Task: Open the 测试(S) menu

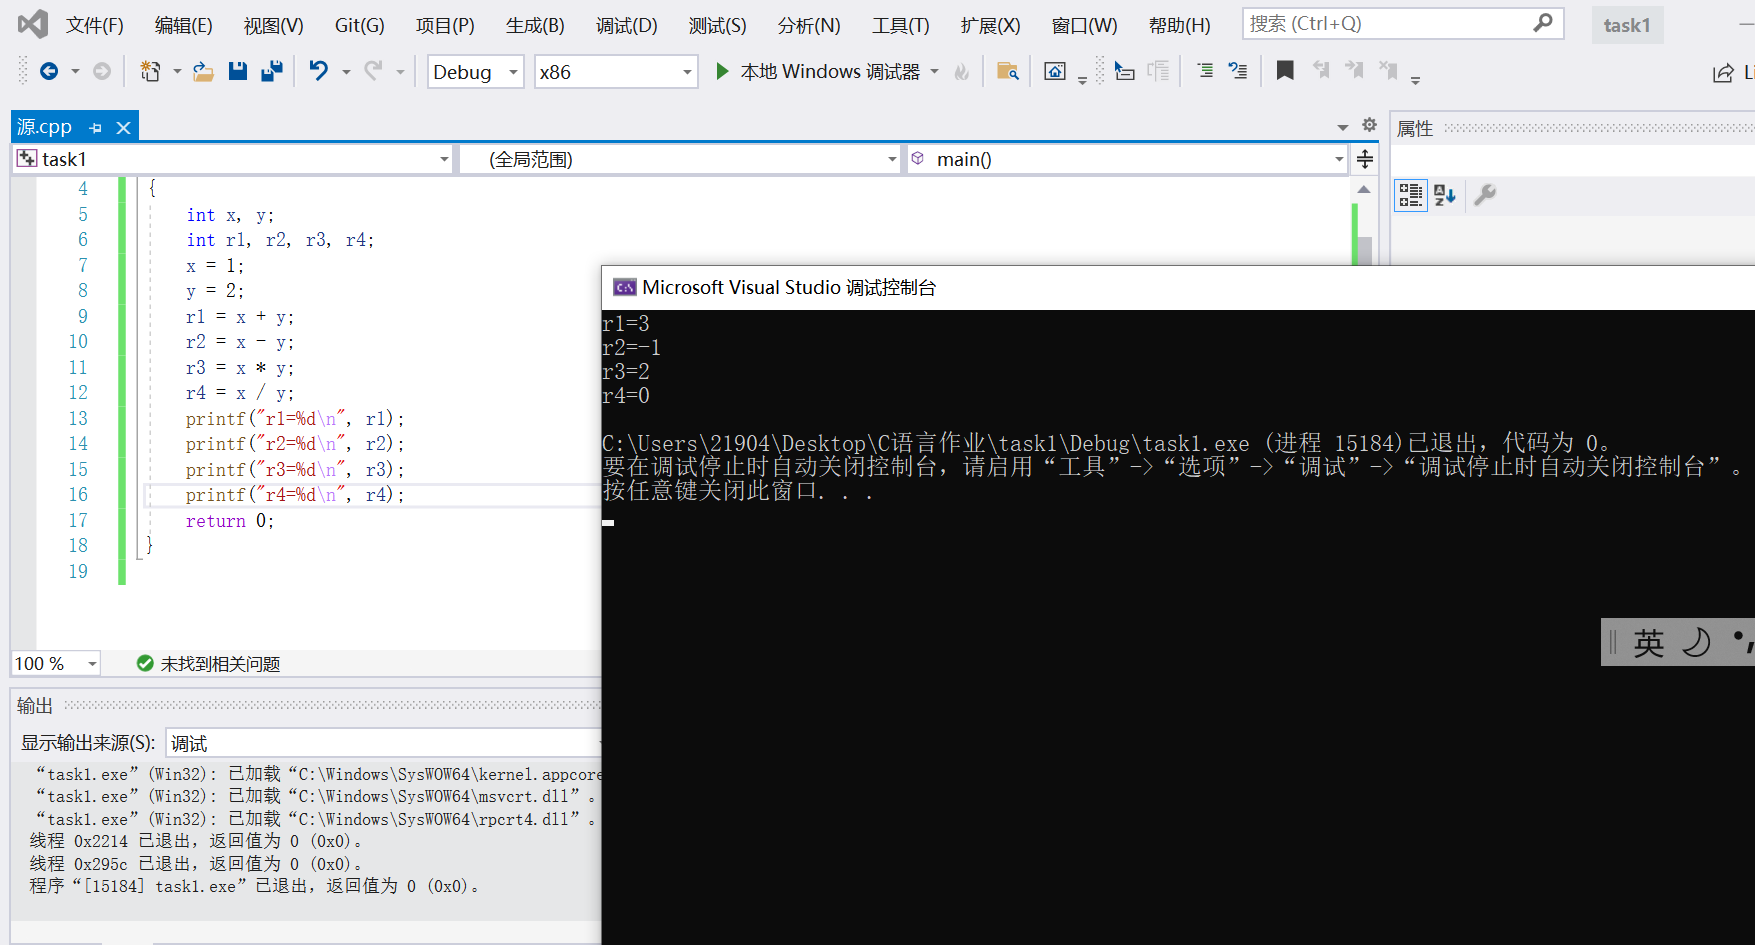Action: coord(718,25)
